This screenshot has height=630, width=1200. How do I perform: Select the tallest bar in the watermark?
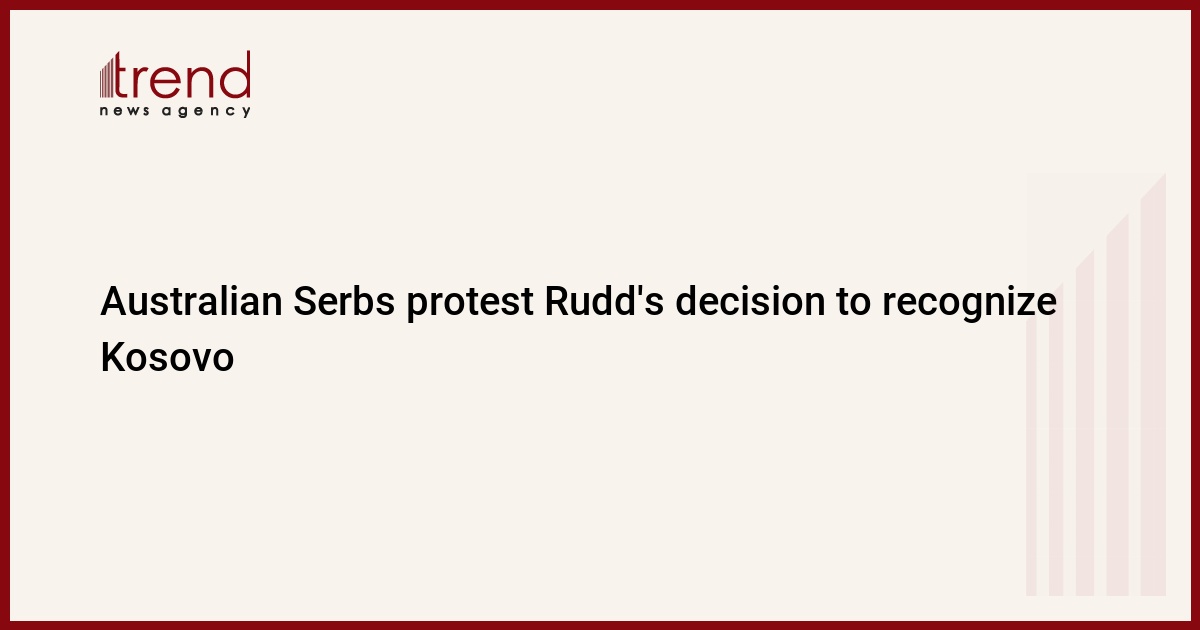point(1153,385)
